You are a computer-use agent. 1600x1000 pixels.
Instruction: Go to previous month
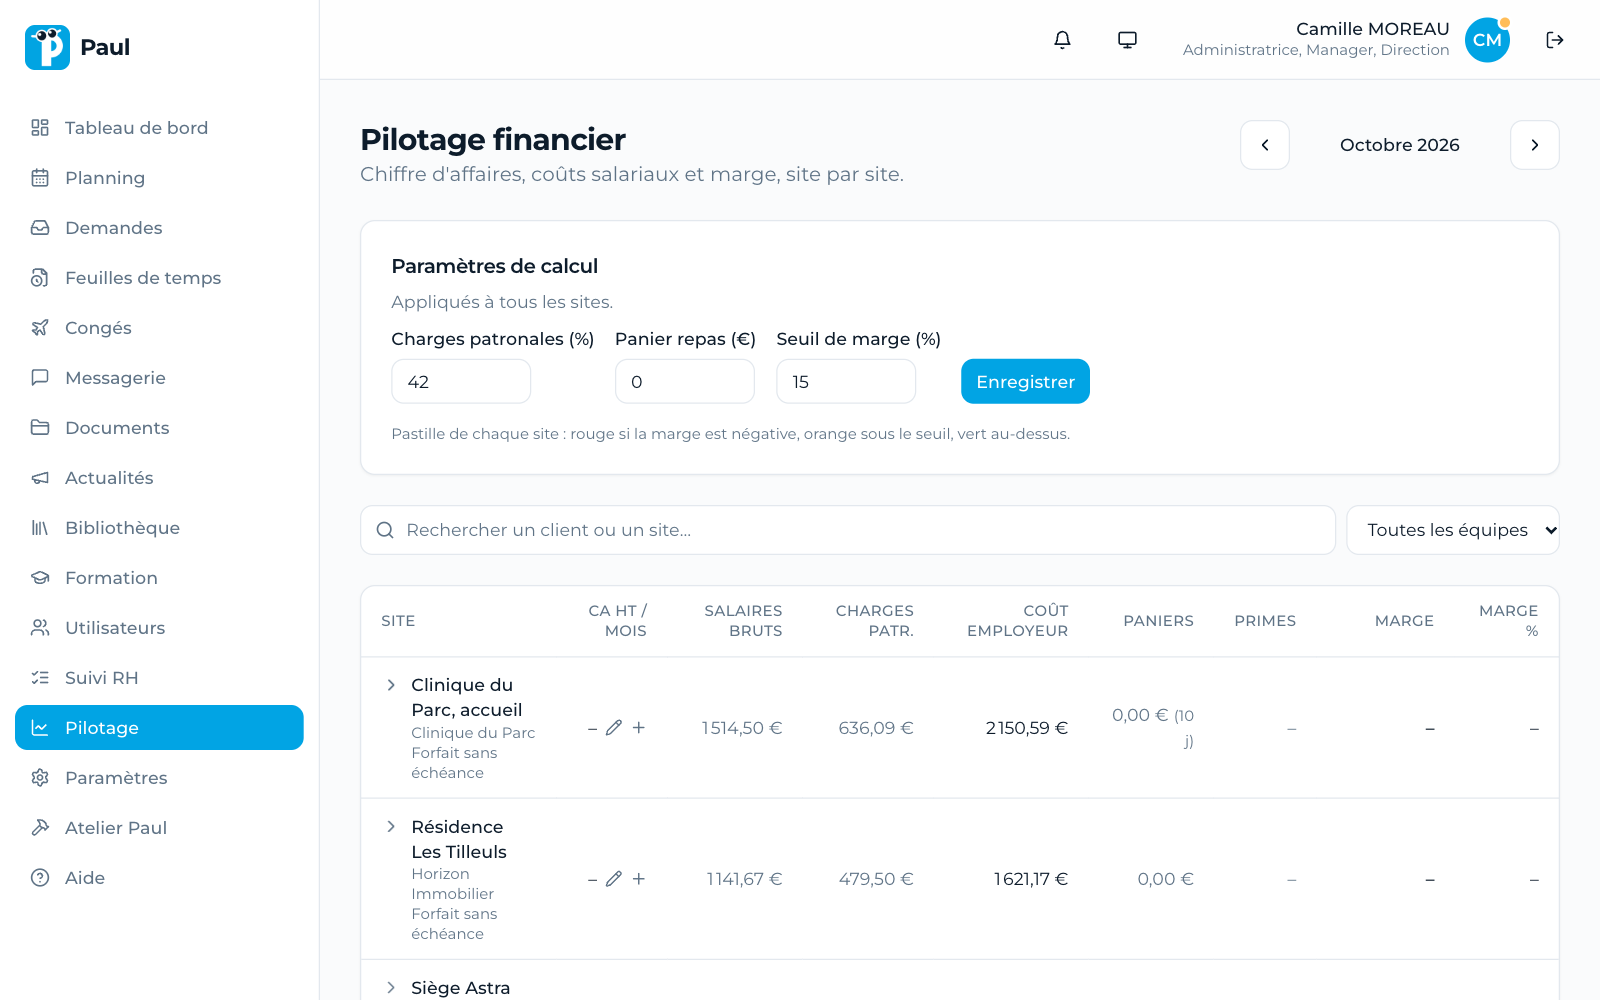coord(1265,145)
